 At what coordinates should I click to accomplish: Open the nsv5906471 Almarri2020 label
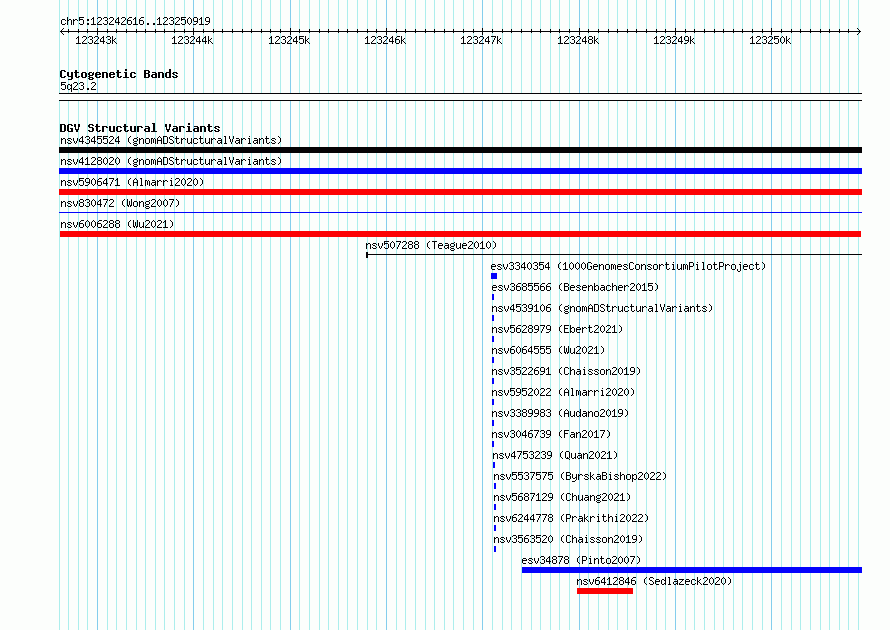point(132,182)
